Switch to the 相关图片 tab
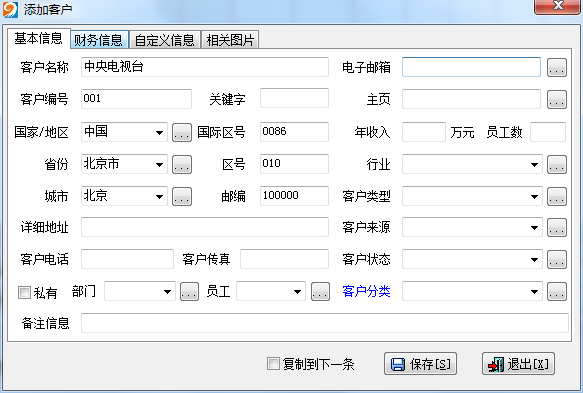Screen dimensions: 583x393 [230, 40]
